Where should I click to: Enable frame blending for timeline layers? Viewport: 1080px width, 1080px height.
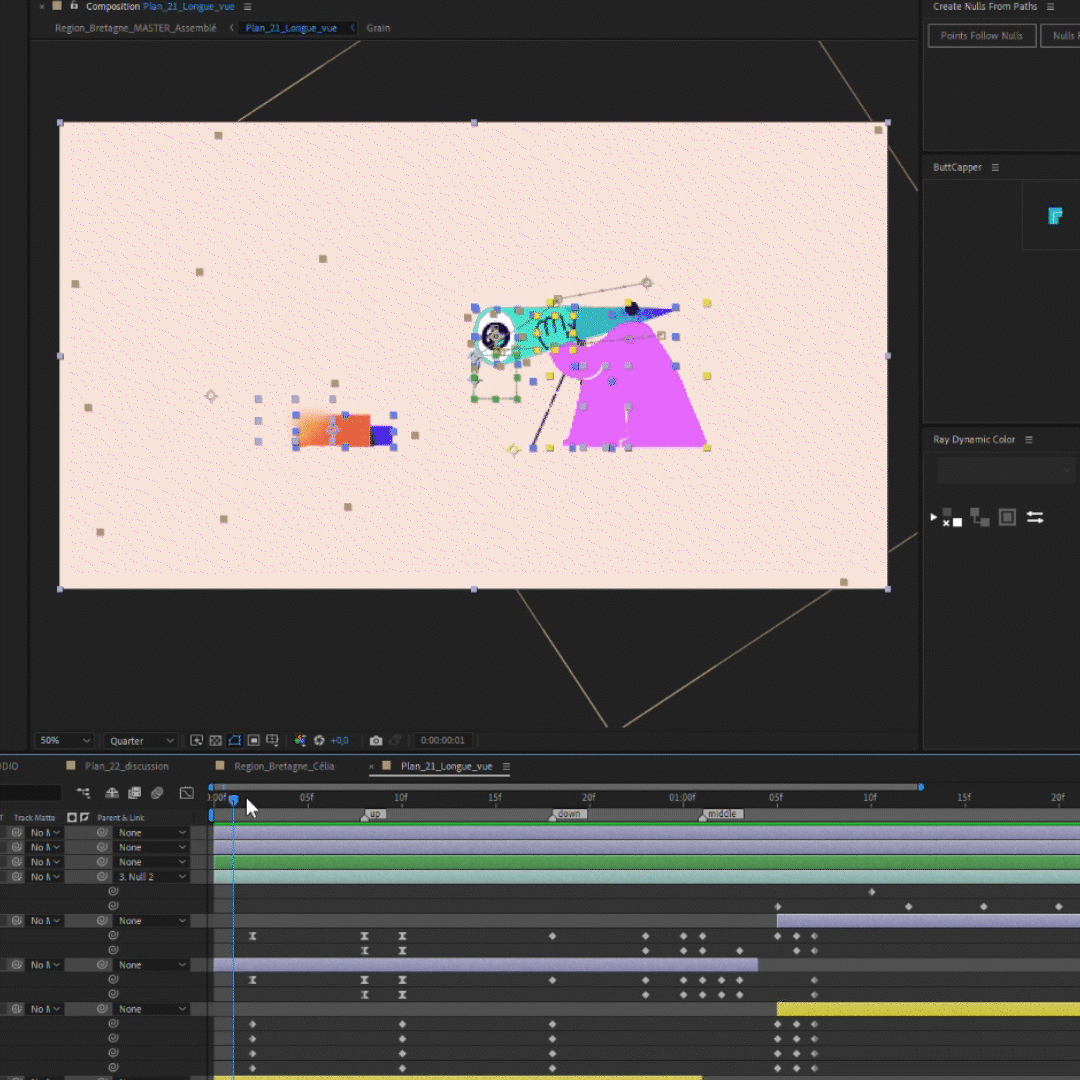(134, 793)
